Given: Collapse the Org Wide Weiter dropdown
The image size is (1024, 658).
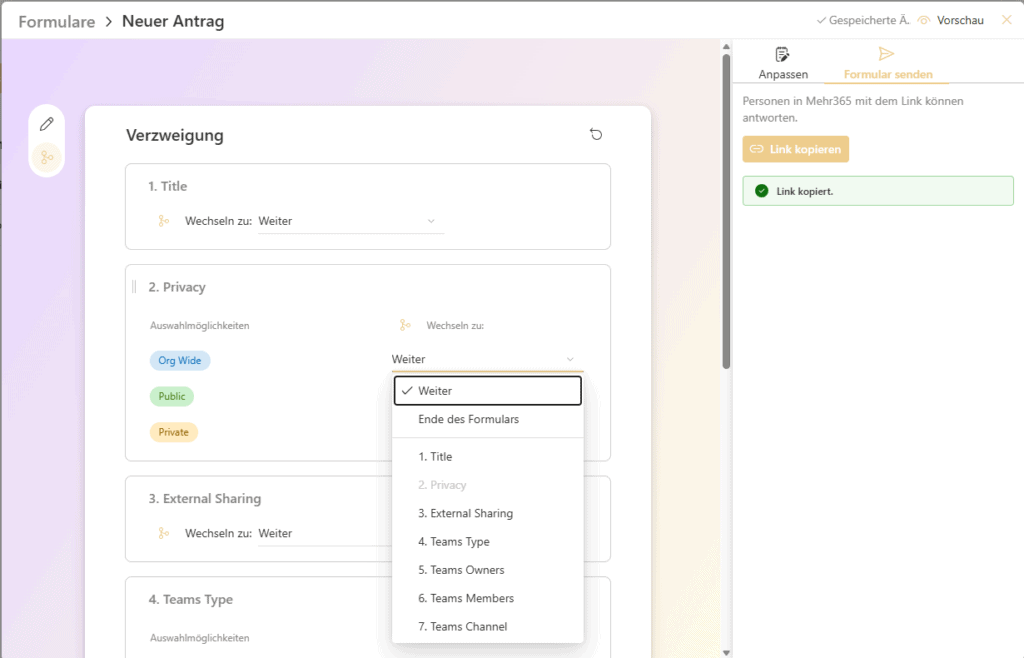Looking at the screenshot, I should [x=487, y=360].
